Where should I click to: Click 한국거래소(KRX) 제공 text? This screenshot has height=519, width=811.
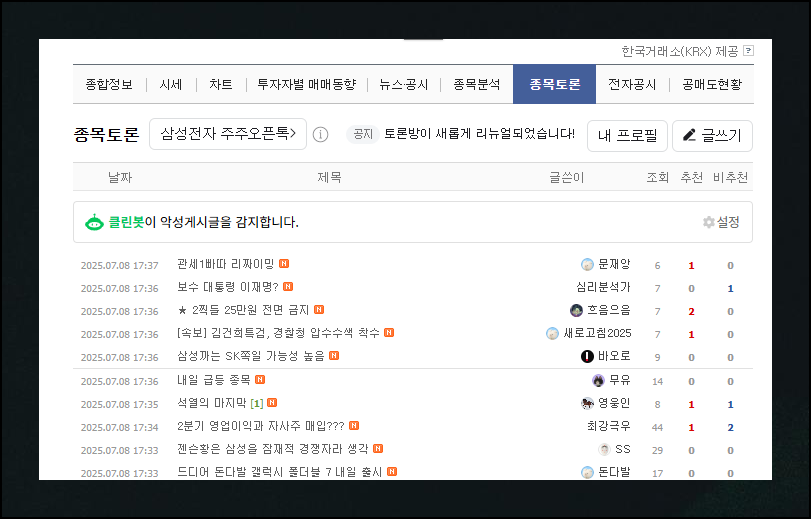pos(680,51)
